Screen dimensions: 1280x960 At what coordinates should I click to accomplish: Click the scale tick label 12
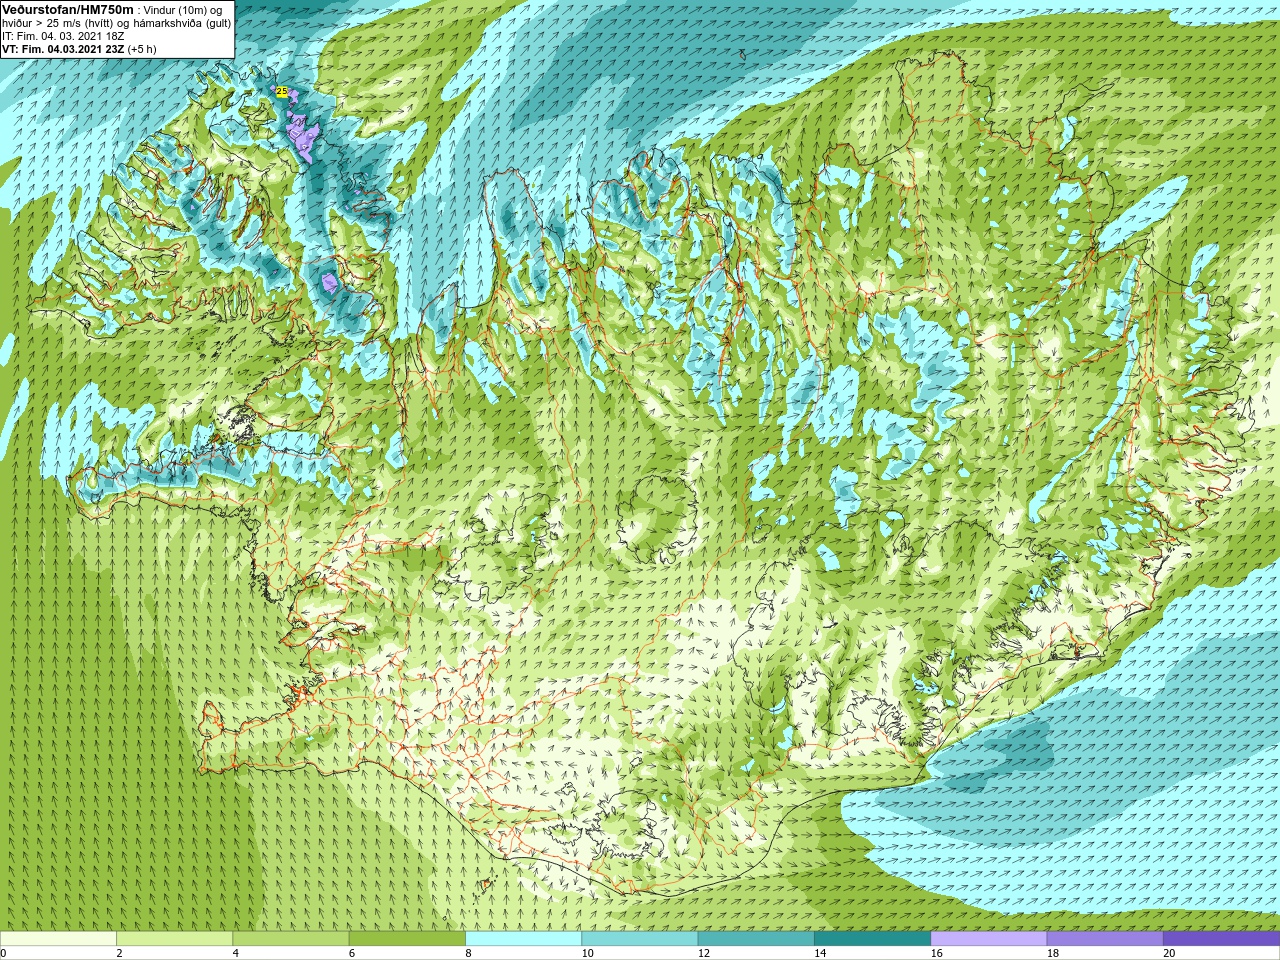coord(704,953)
